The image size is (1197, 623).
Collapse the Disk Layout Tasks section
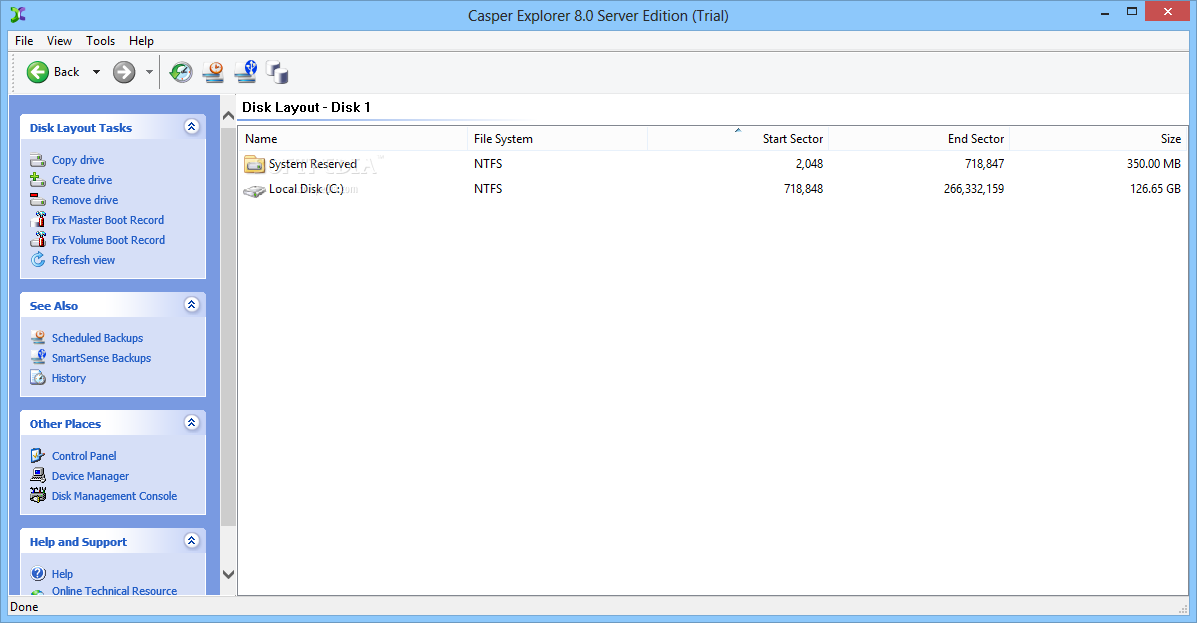192,127
